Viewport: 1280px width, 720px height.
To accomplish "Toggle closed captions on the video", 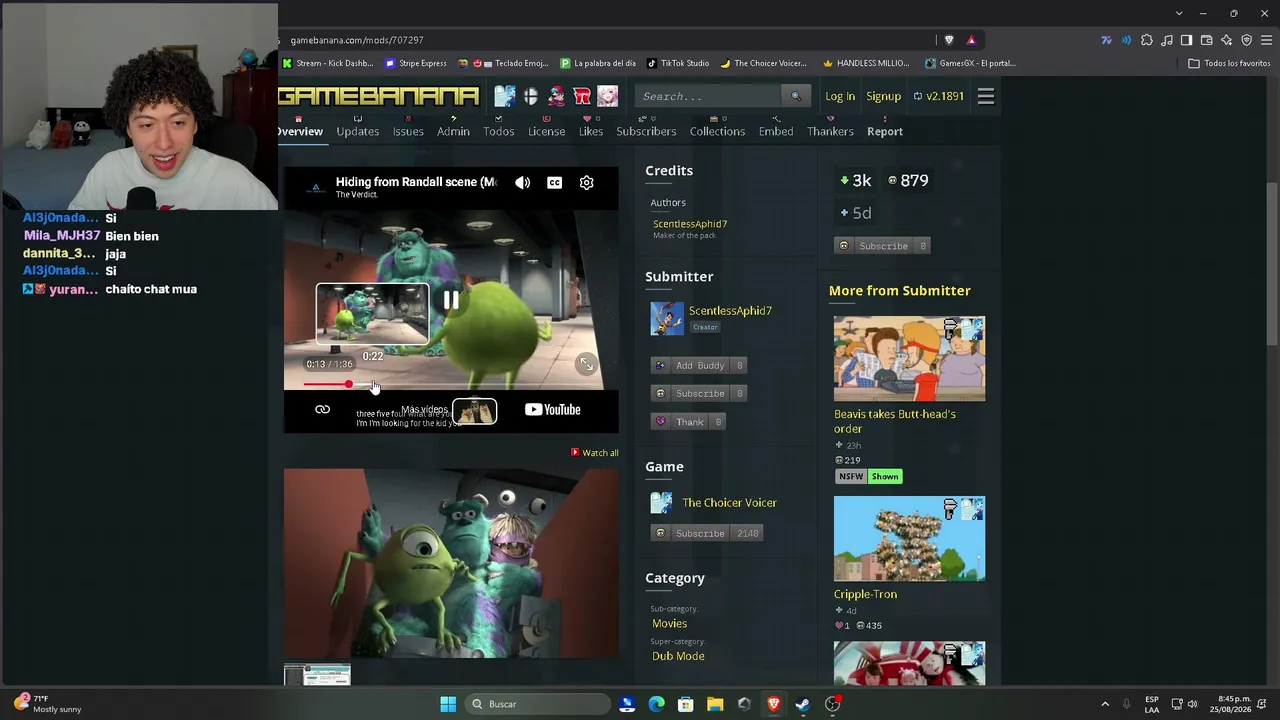I will (555, 183).
